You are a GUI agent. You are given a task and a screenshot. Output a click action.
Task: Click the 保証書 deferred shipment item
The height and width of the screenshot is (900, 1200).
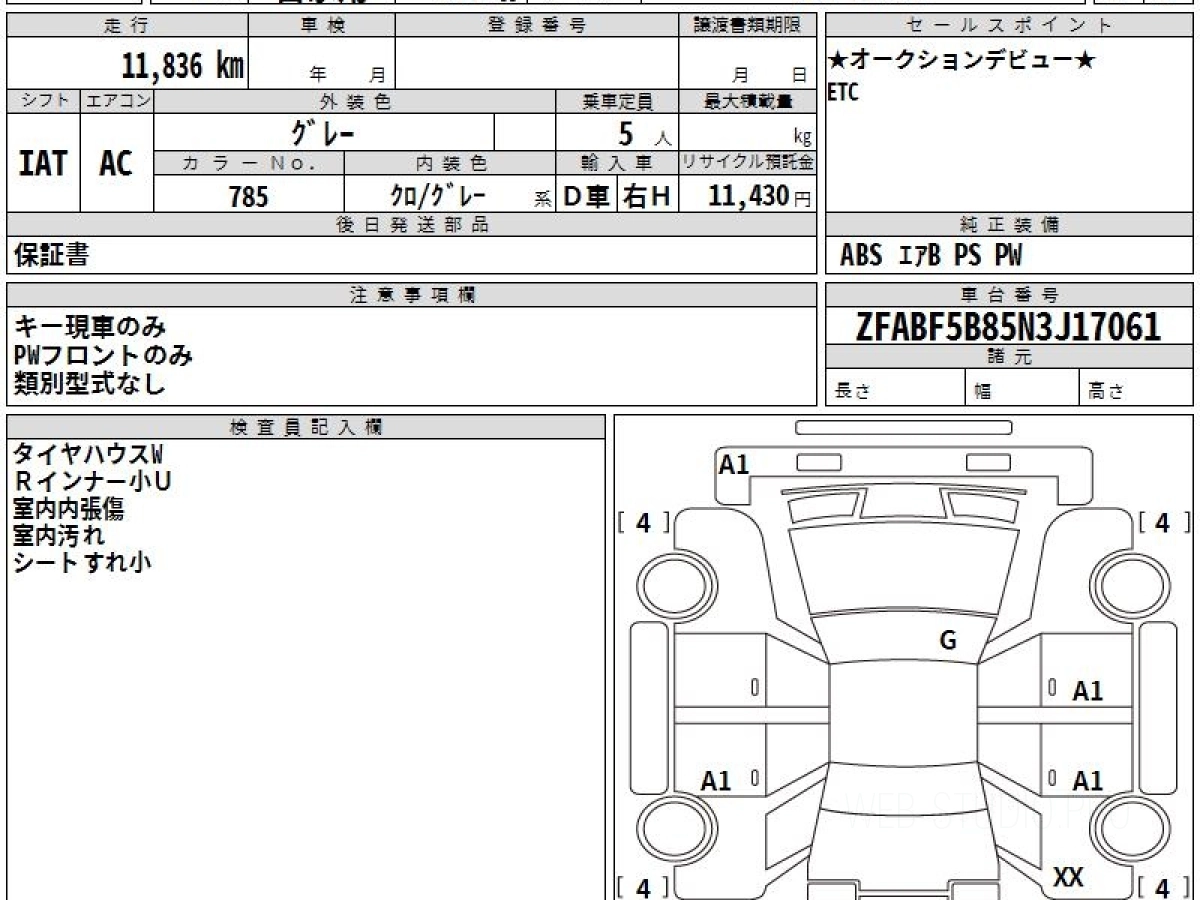pos(52,256)
